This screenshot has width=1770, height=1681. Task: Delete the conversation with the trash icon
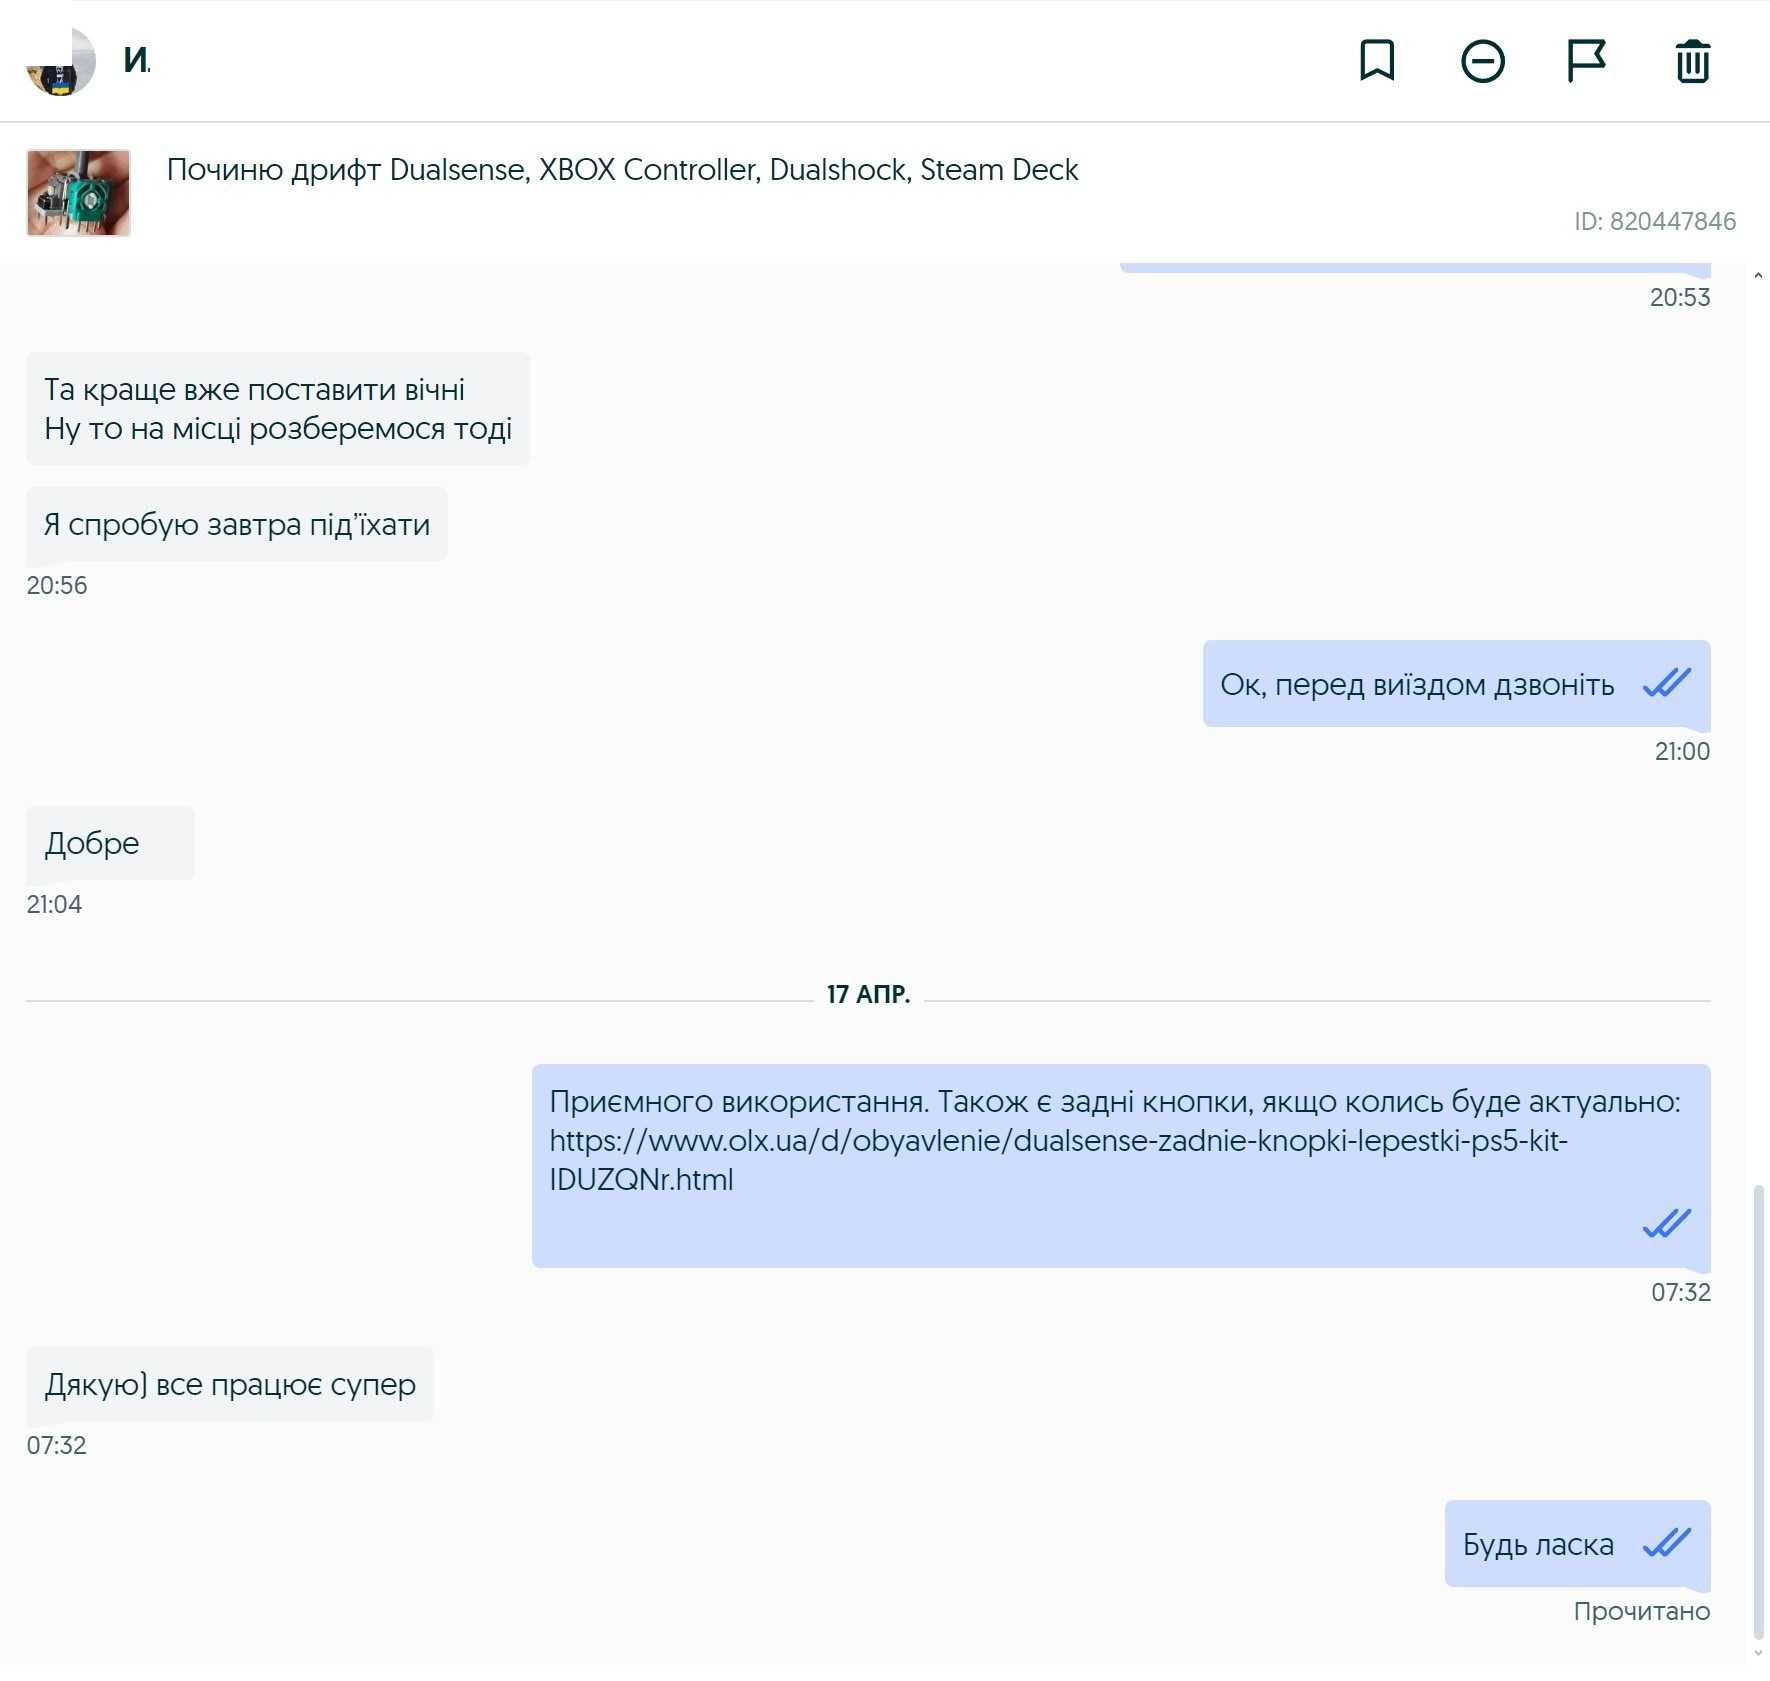[x=1692, y=61]
